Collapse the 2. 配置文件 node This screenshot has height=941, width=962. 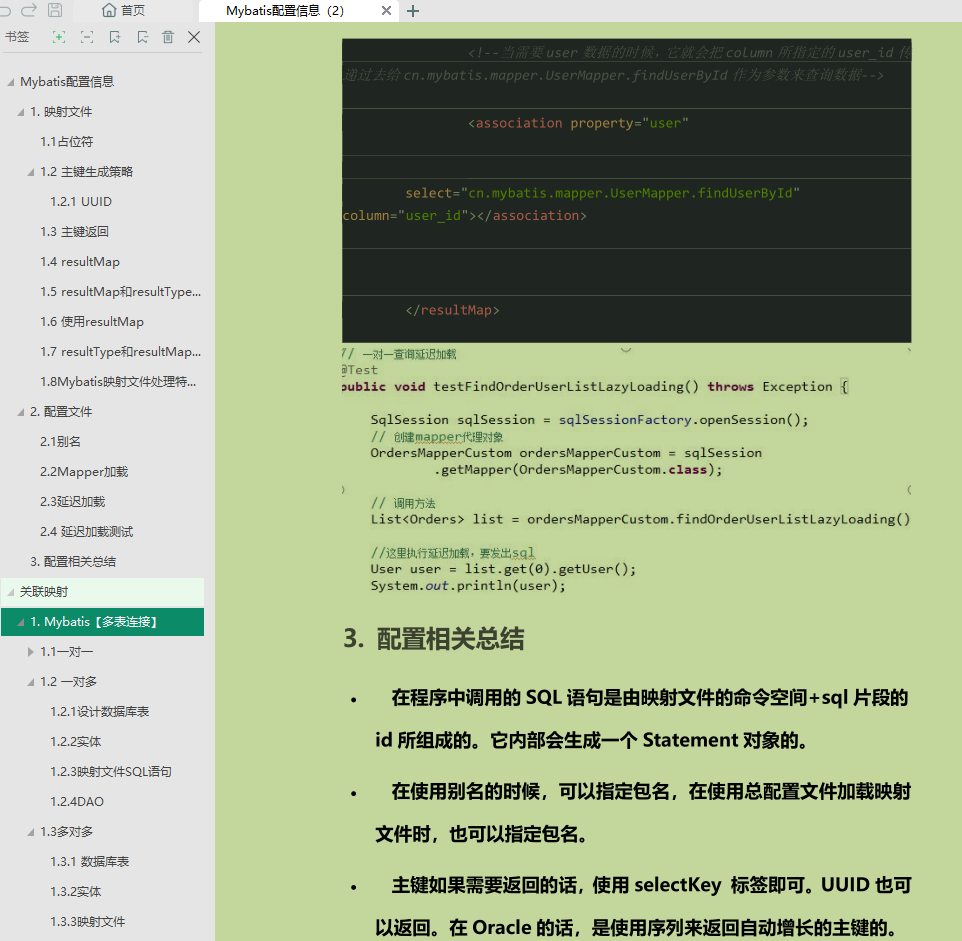tap(21, 412)
